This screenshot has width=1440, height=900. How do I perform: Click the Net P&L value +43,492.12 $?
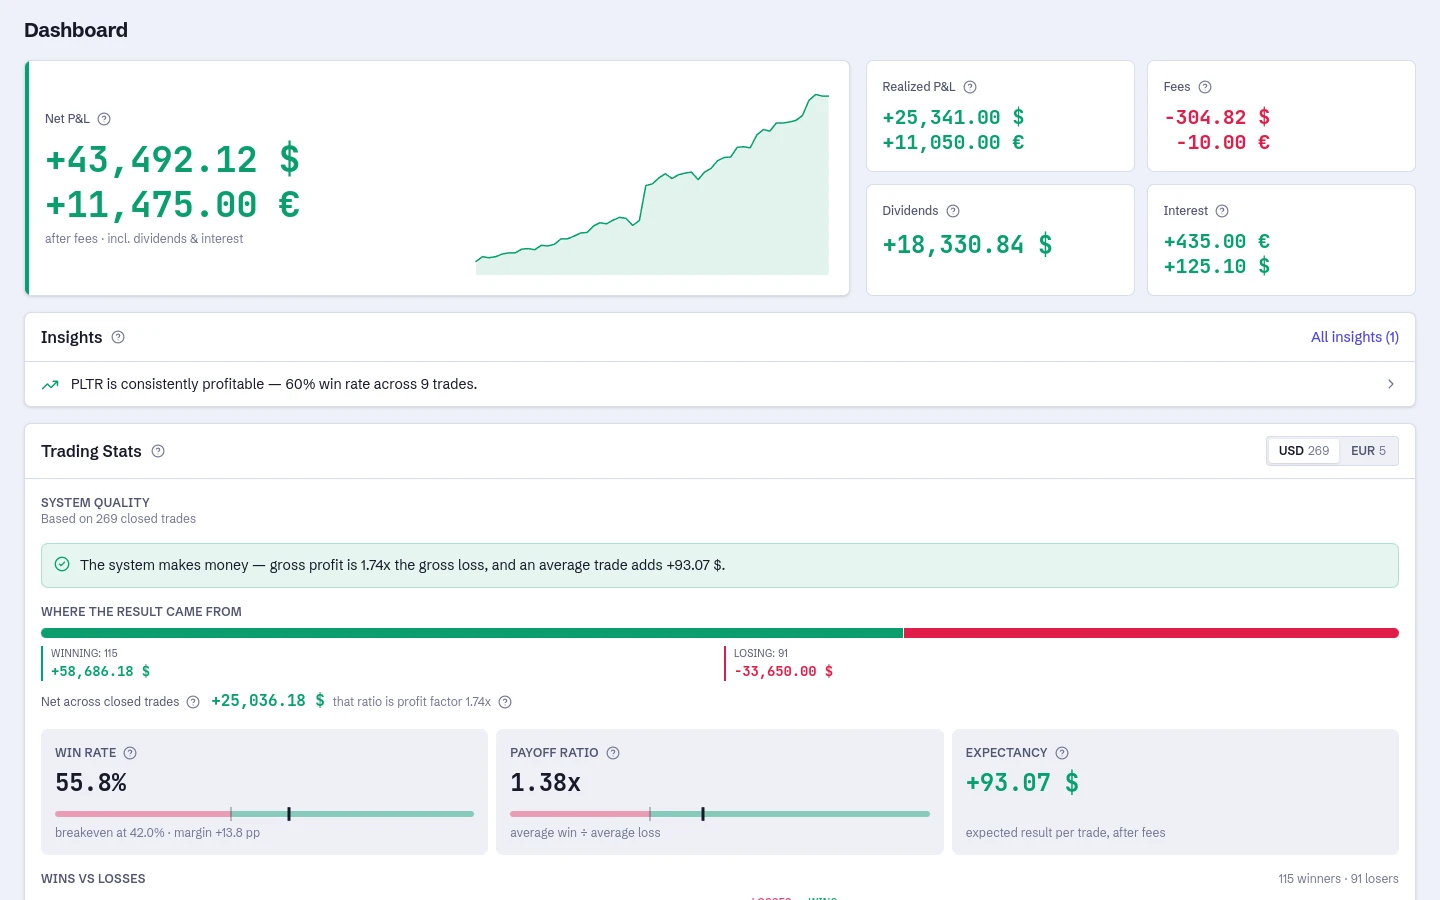tap(172, 160)
